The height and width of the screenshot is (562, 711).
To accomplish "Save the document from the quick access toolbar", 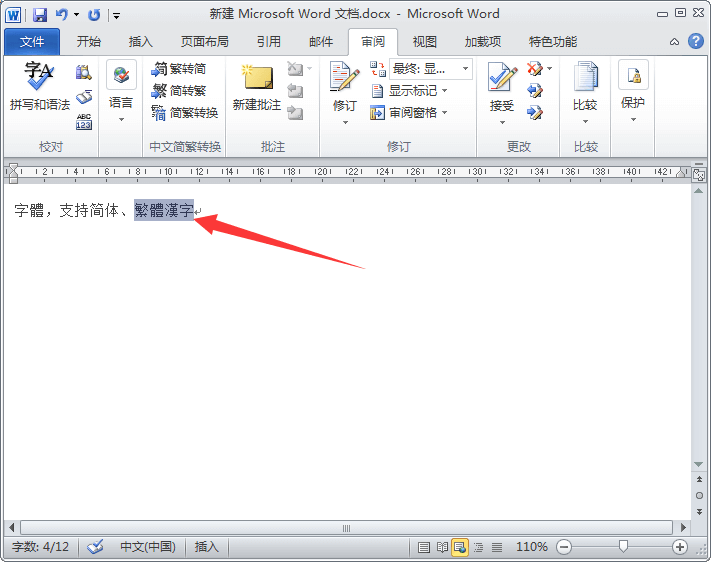I will point(40,15).
